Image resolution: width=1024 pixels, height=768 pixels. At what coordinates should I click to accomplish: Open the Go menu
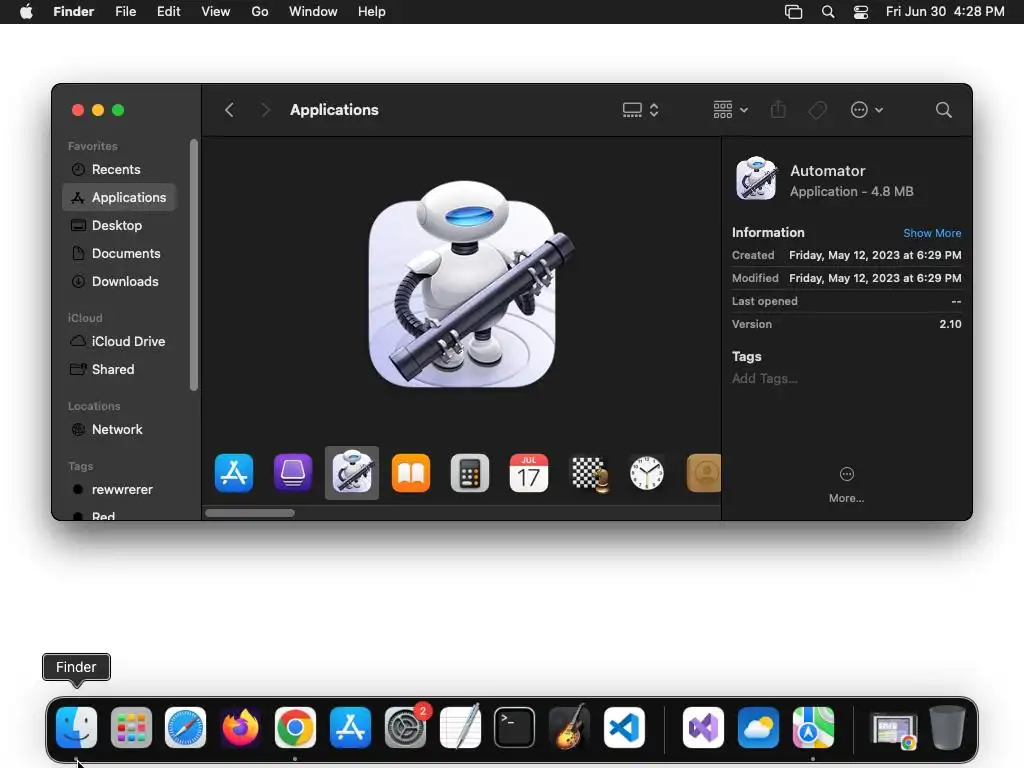point(260,12)
